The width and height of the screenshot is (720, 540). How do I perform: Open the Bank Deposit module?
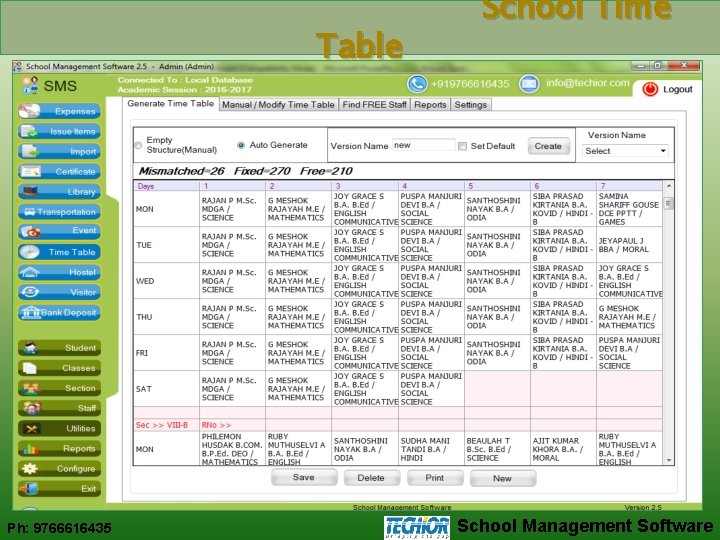point(59,312)
